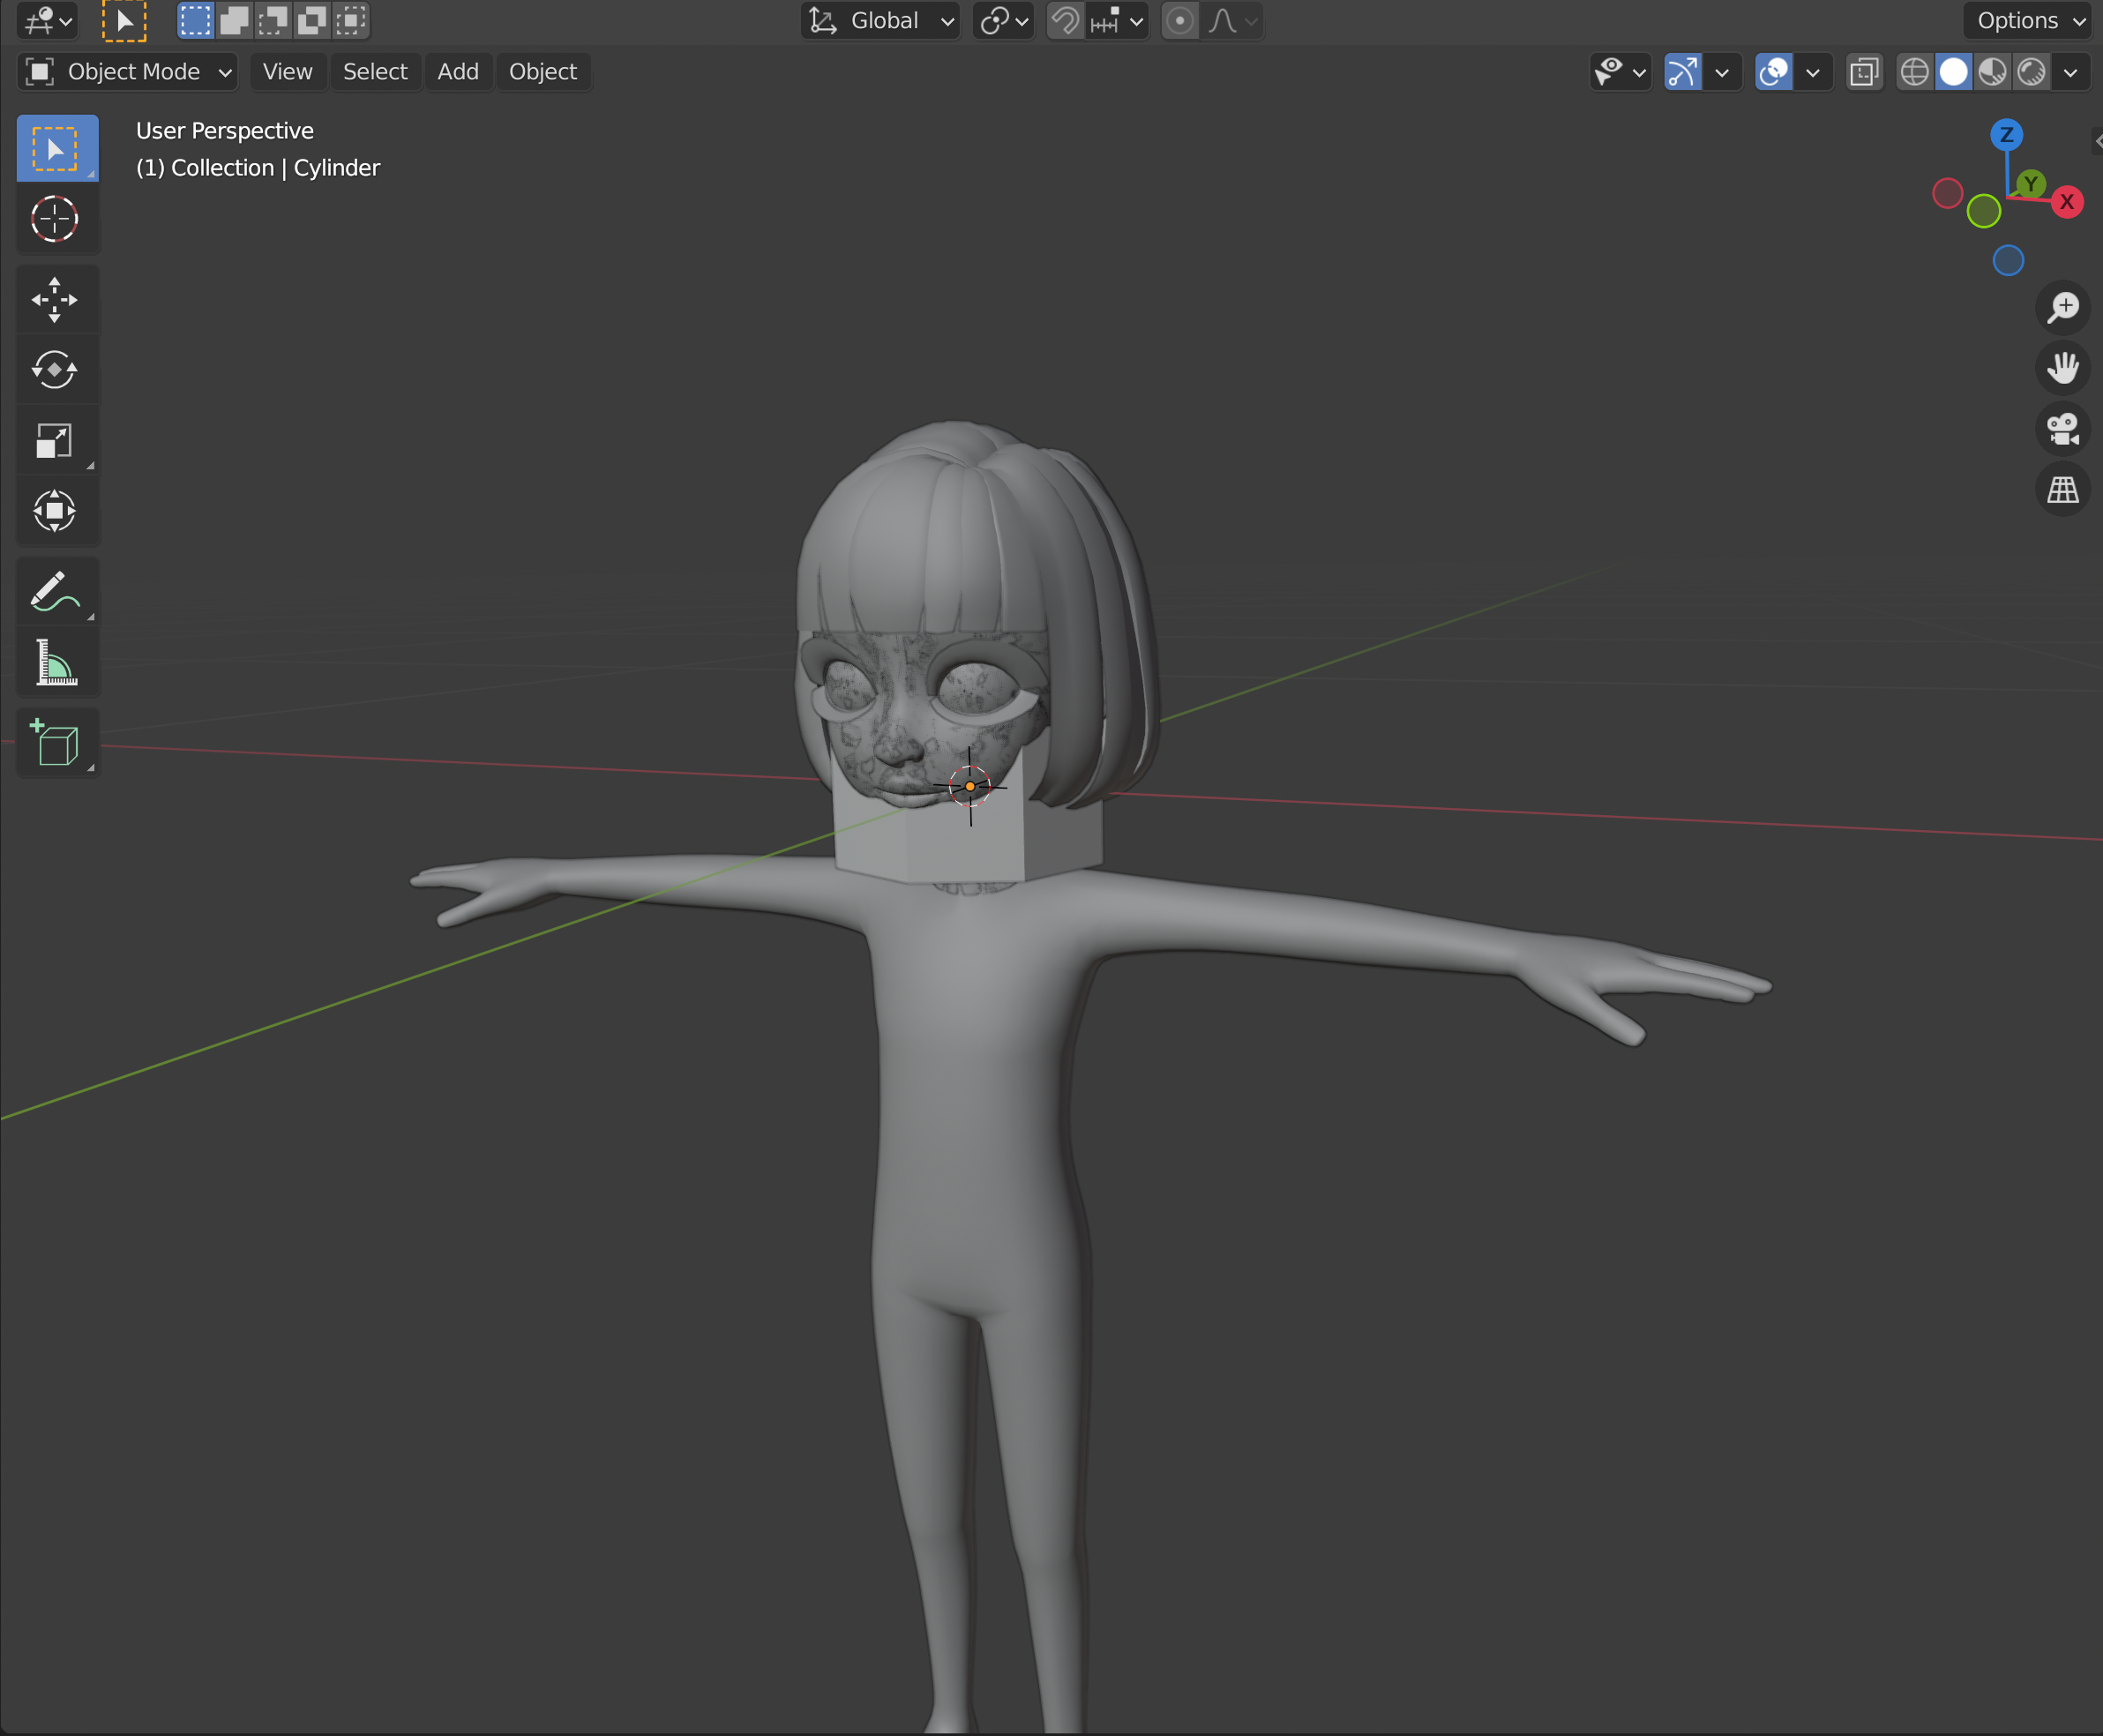Viewport: 2103px width, 1736px height.
Task: Switch perspective/orthographic with grid icon
Action: click(x=2062, y=490)
